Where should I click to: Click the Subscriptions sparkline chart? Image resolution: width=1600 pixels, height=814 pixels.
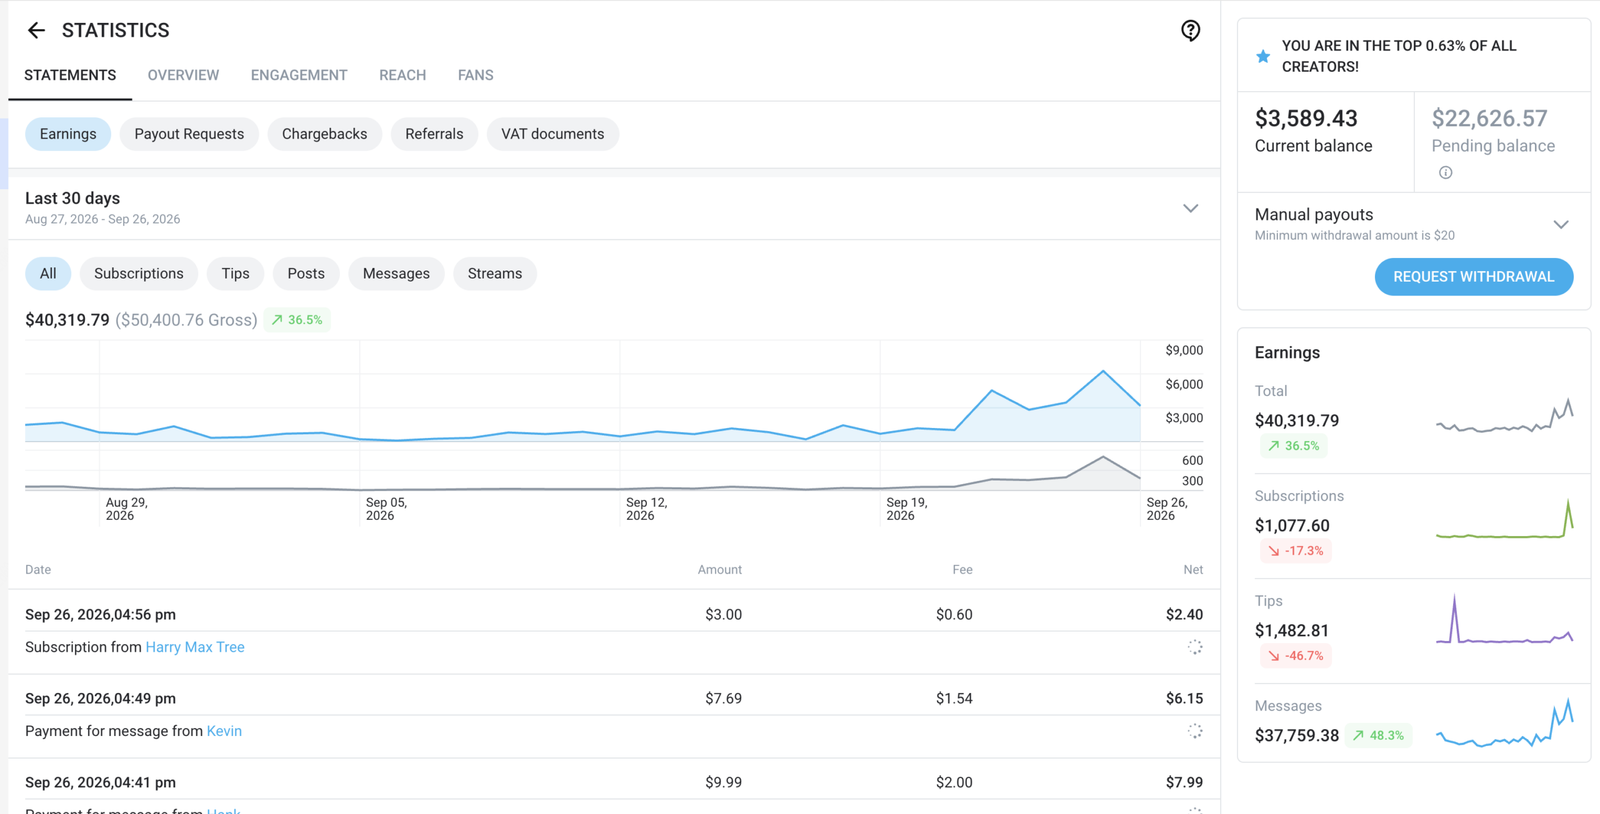[x=1505, y=519]
